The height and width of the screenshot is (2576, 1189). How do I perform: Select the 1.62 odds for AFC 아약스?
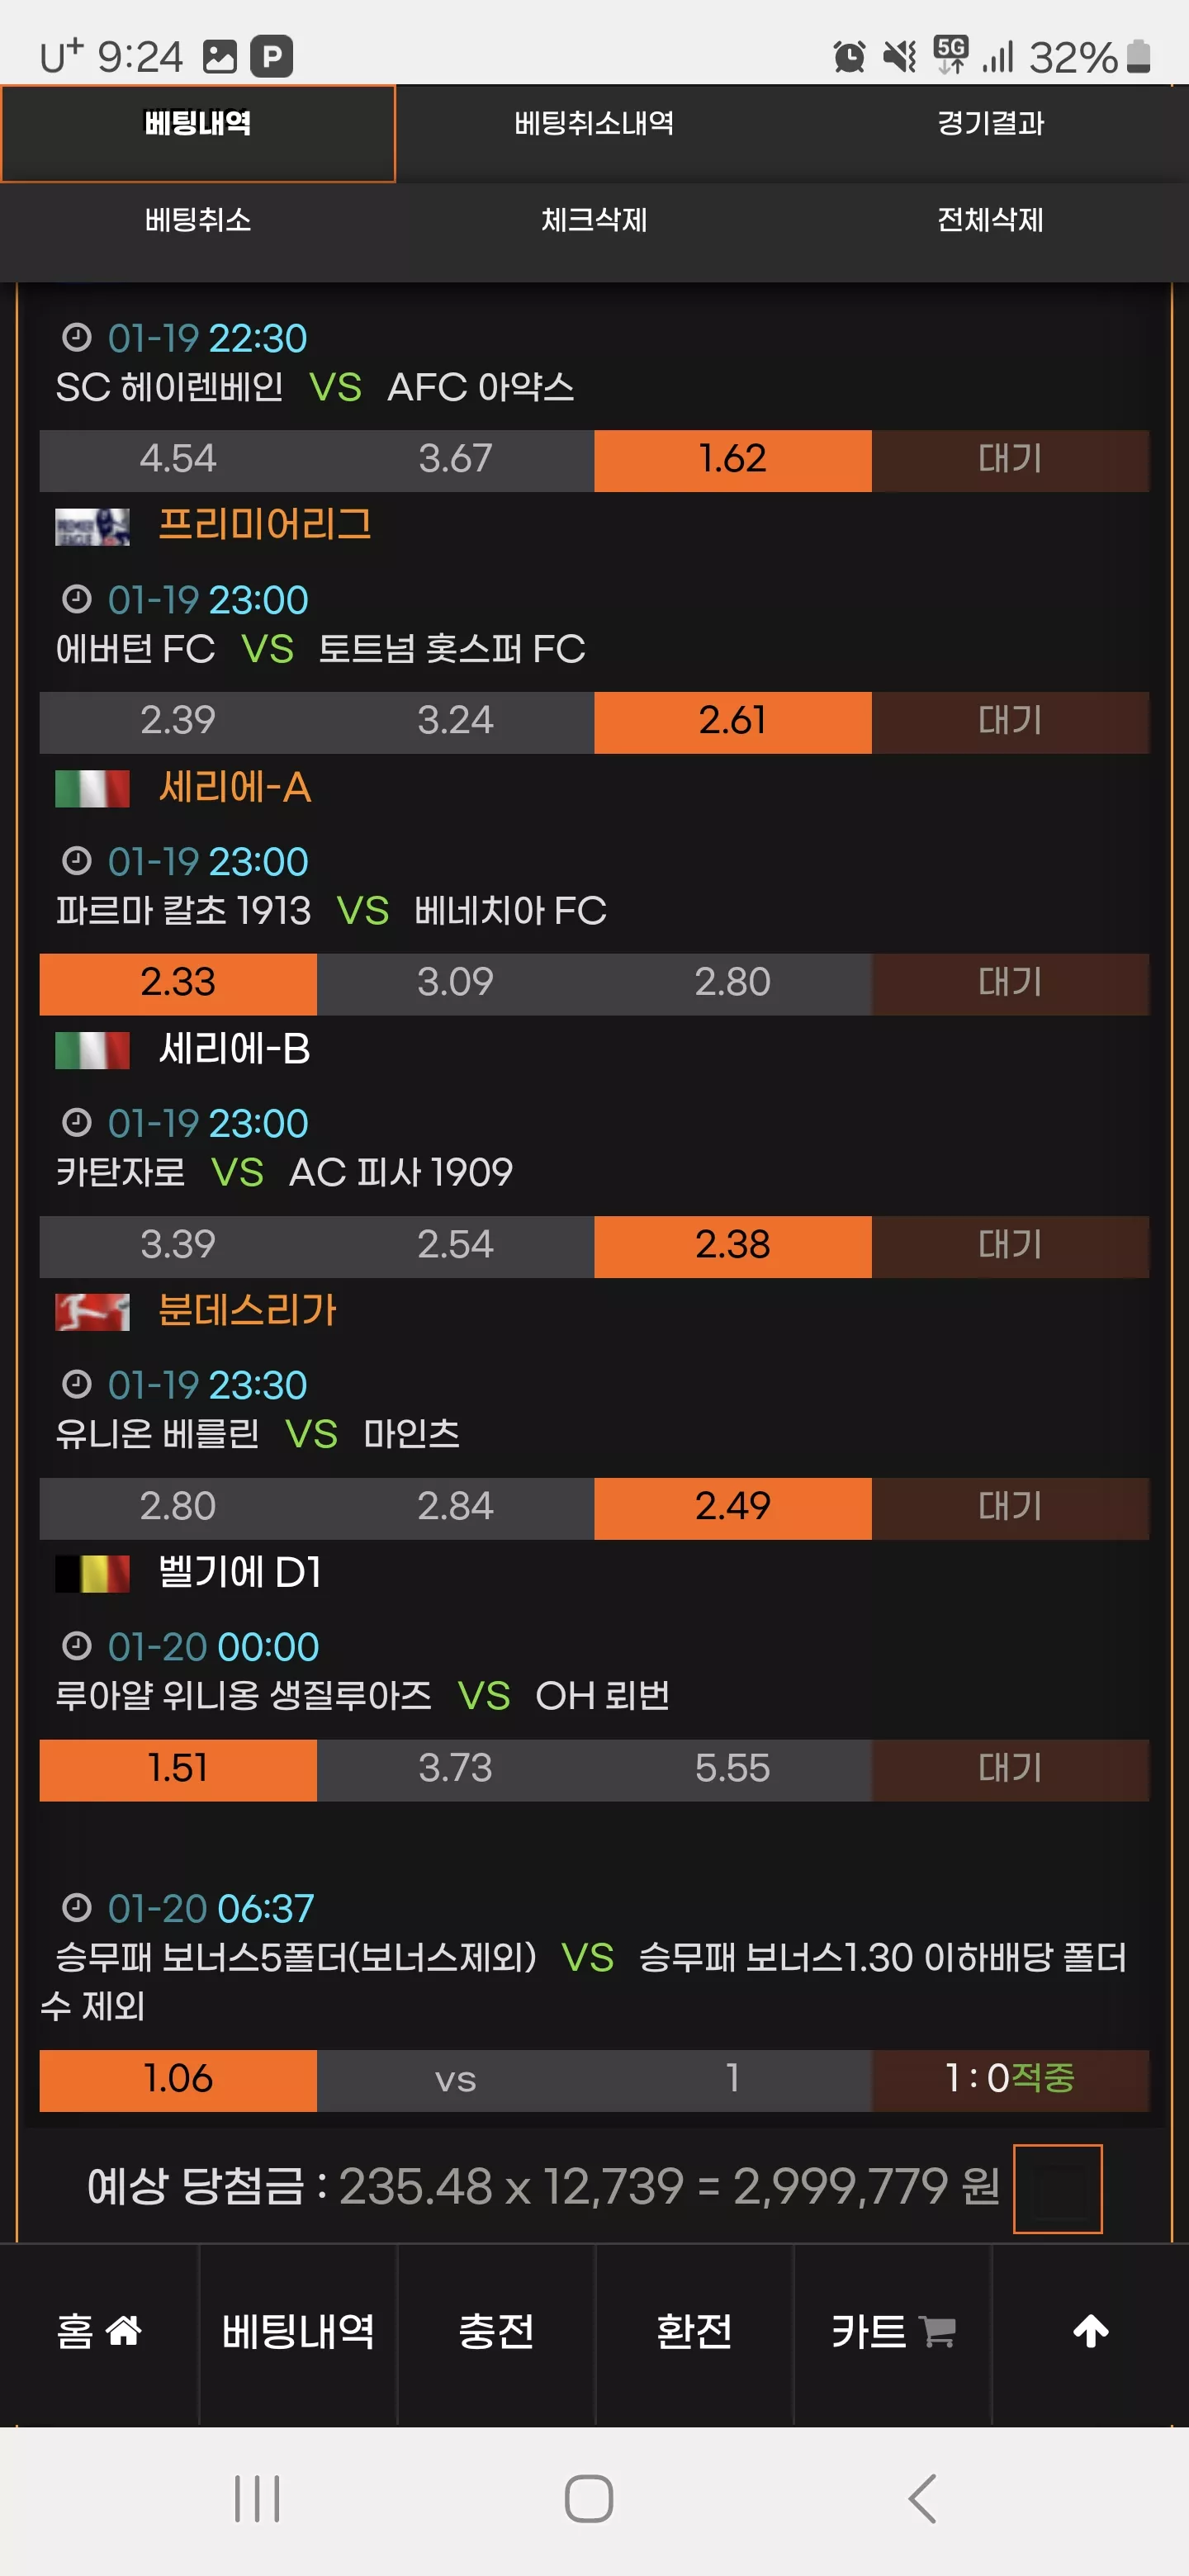click(x=733, y=460)
